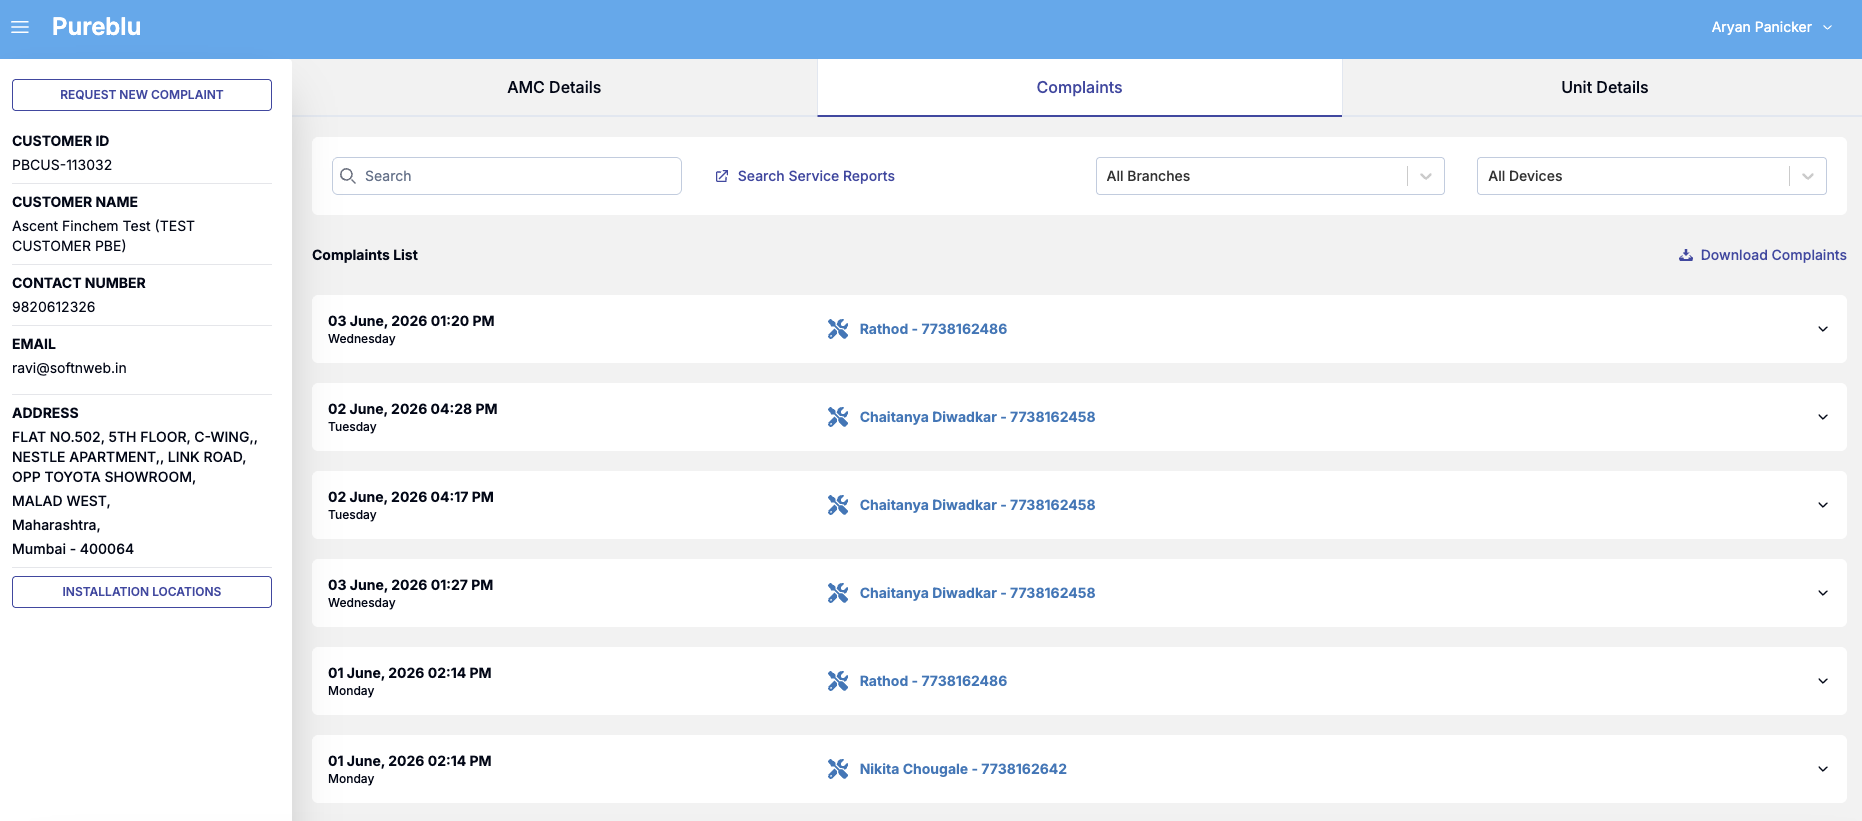Click Request New Complaint button
The width and height of the screenshot is (1862, 821).
(142, 95)
